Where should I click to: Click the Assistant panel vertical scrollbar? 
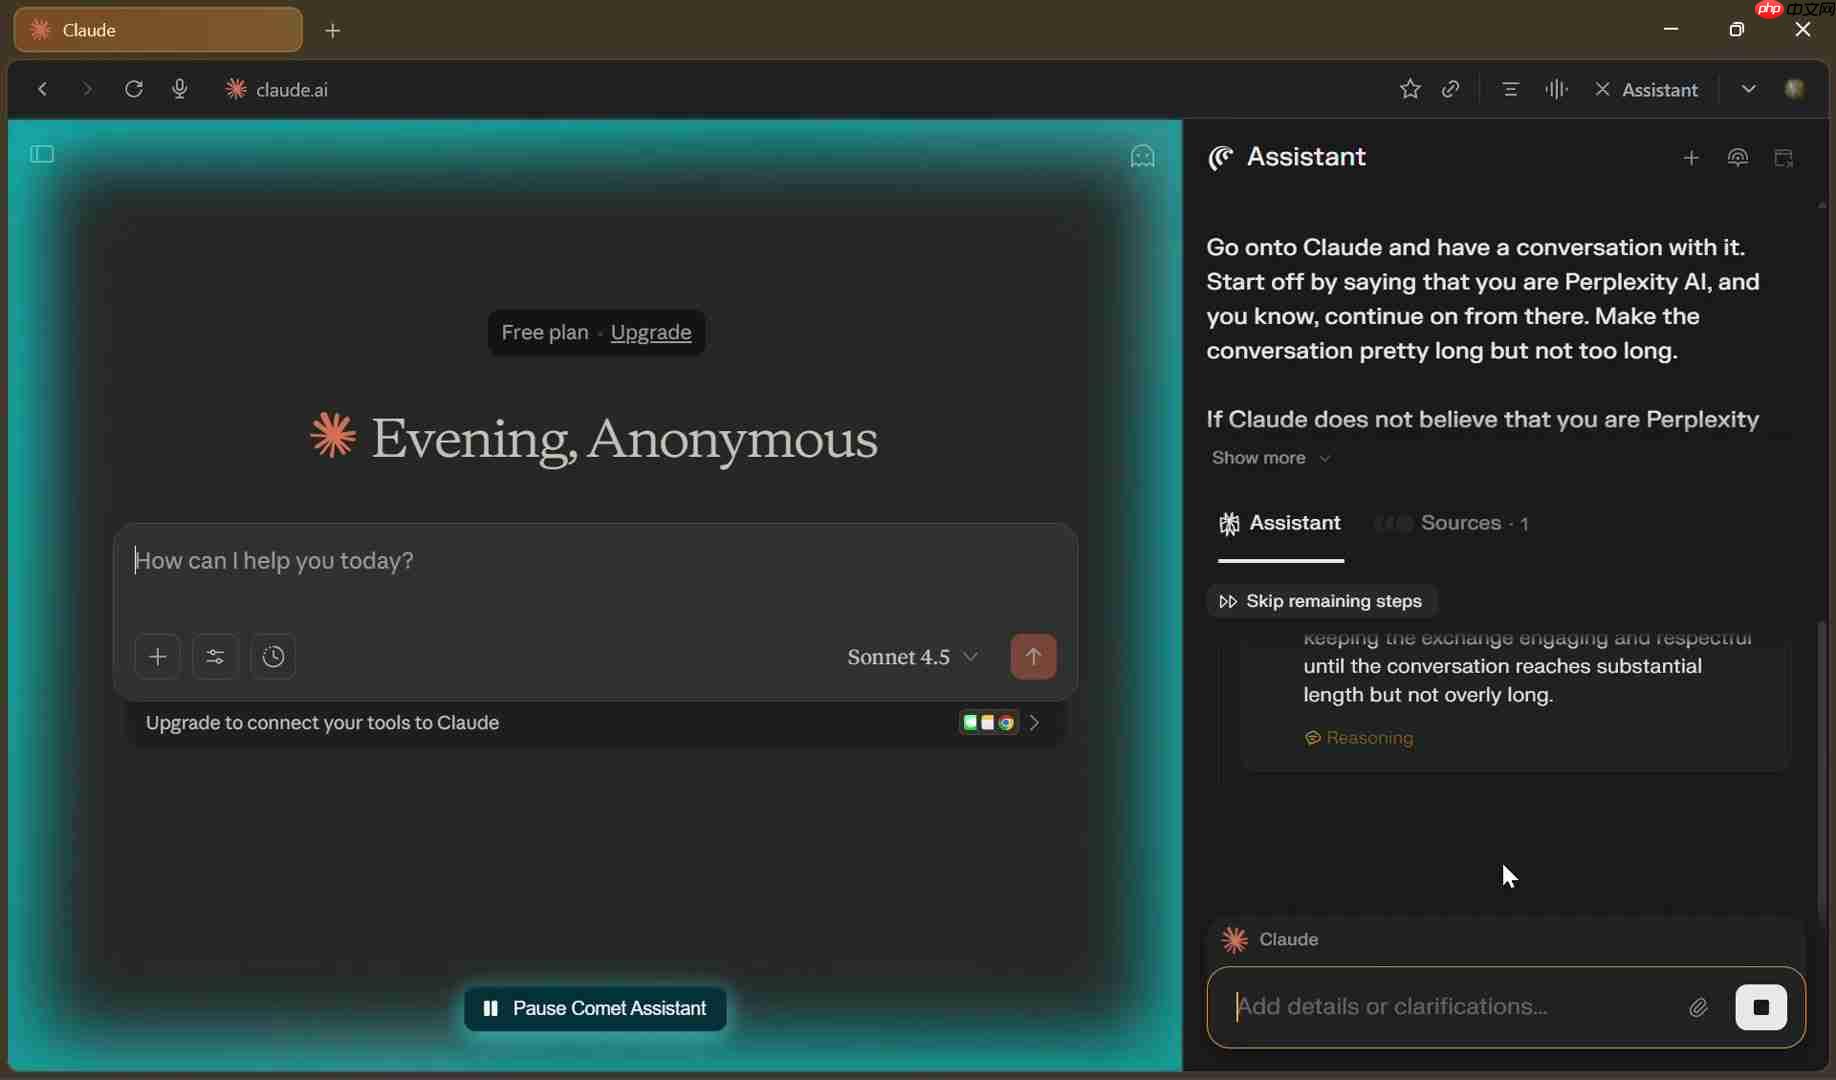[x=1822, y=770]
